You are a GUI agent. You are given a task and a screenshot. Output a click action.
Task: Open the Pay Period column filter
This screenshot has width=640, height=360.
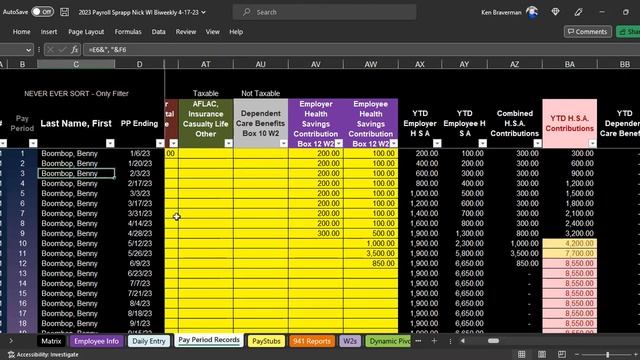pyautogui.click(x=33, y=143)
